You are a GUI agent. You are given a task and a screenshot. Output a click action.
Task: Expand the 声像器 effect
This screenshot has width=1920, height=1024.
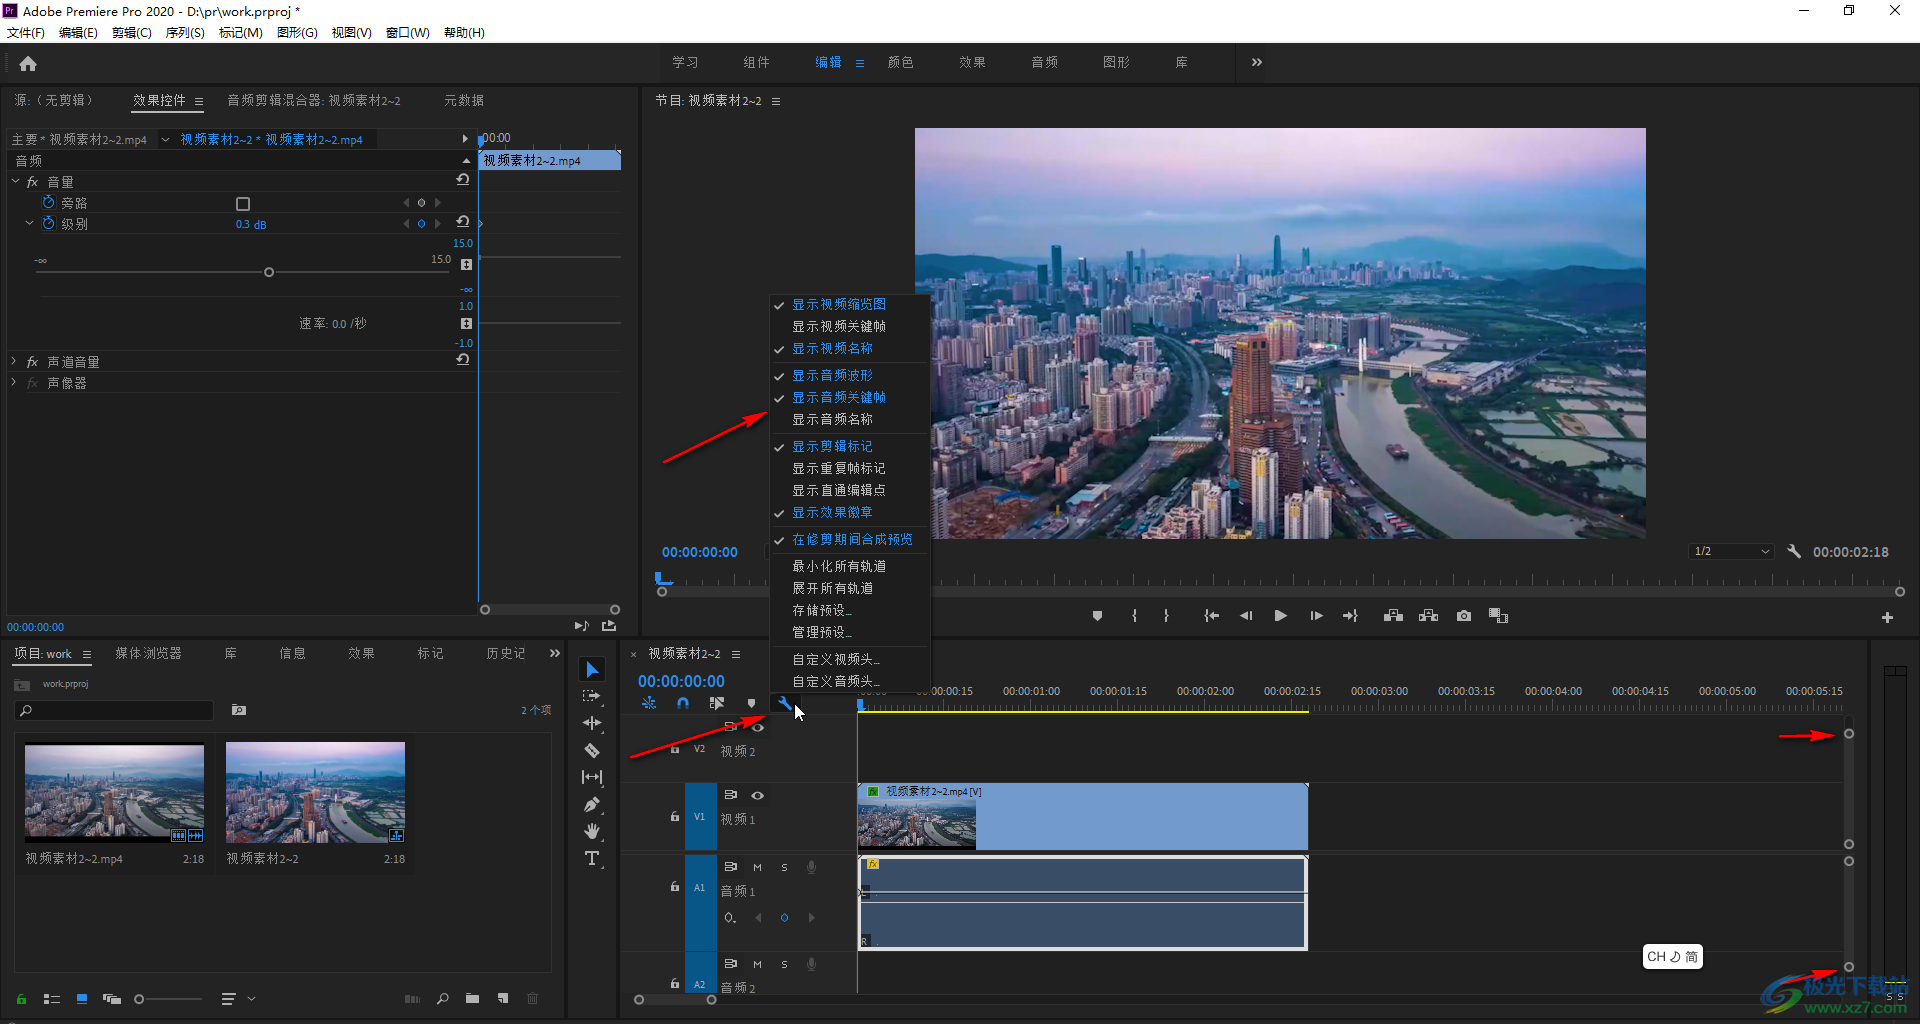point(14,382)
